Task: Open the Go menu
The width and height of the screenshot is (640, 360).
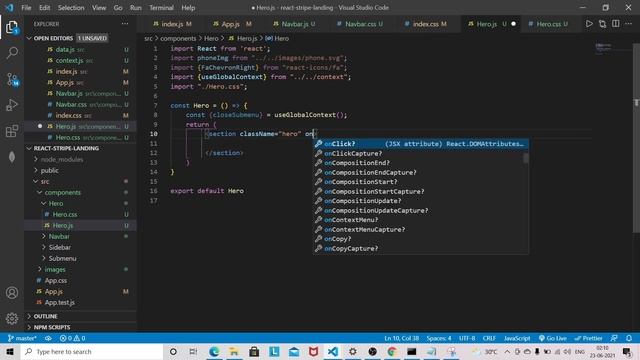Action: 118,8
